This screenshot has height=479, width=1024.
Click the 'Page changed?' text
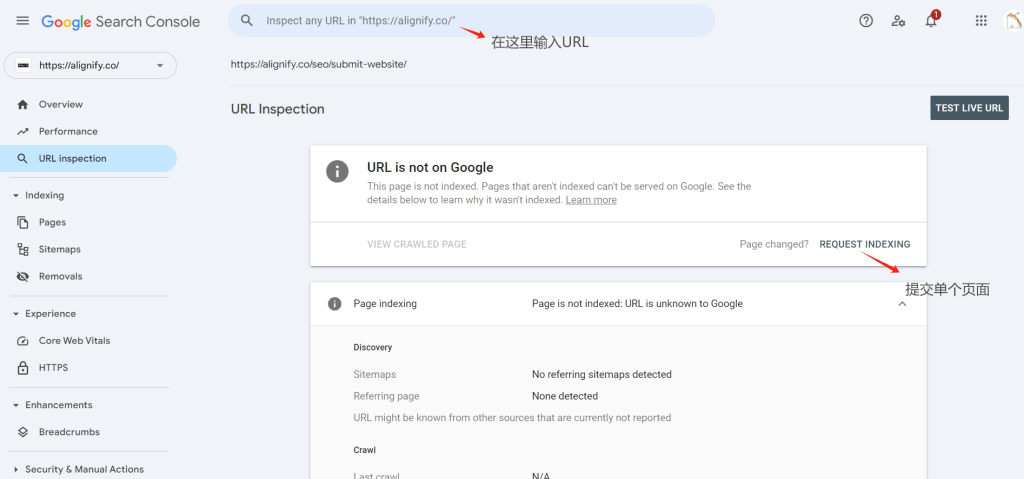(774, 244)
